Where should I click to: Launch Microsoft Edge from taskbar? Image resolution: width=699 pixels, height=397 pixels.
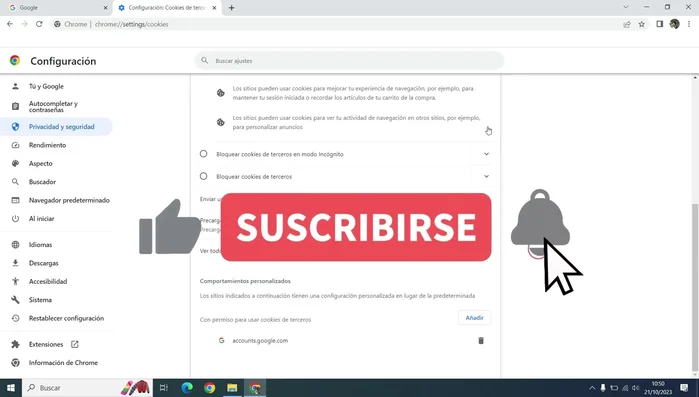click(187, 388)
